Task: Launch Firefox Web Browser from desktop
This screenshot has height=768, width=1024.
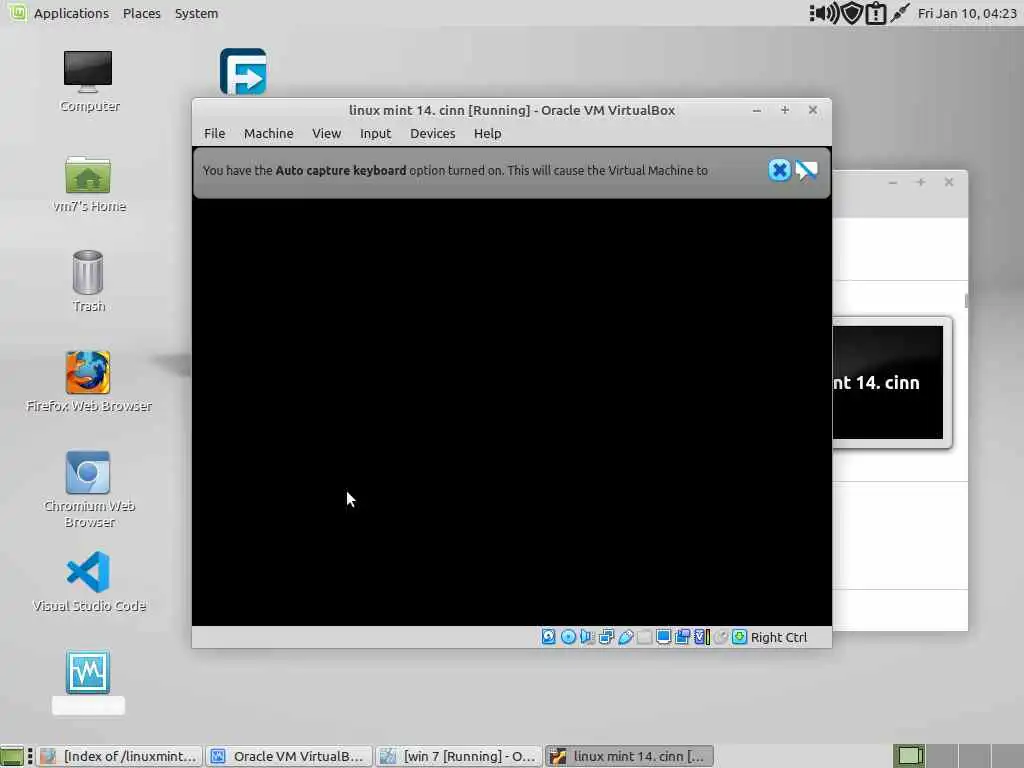Action: [88, 381]
